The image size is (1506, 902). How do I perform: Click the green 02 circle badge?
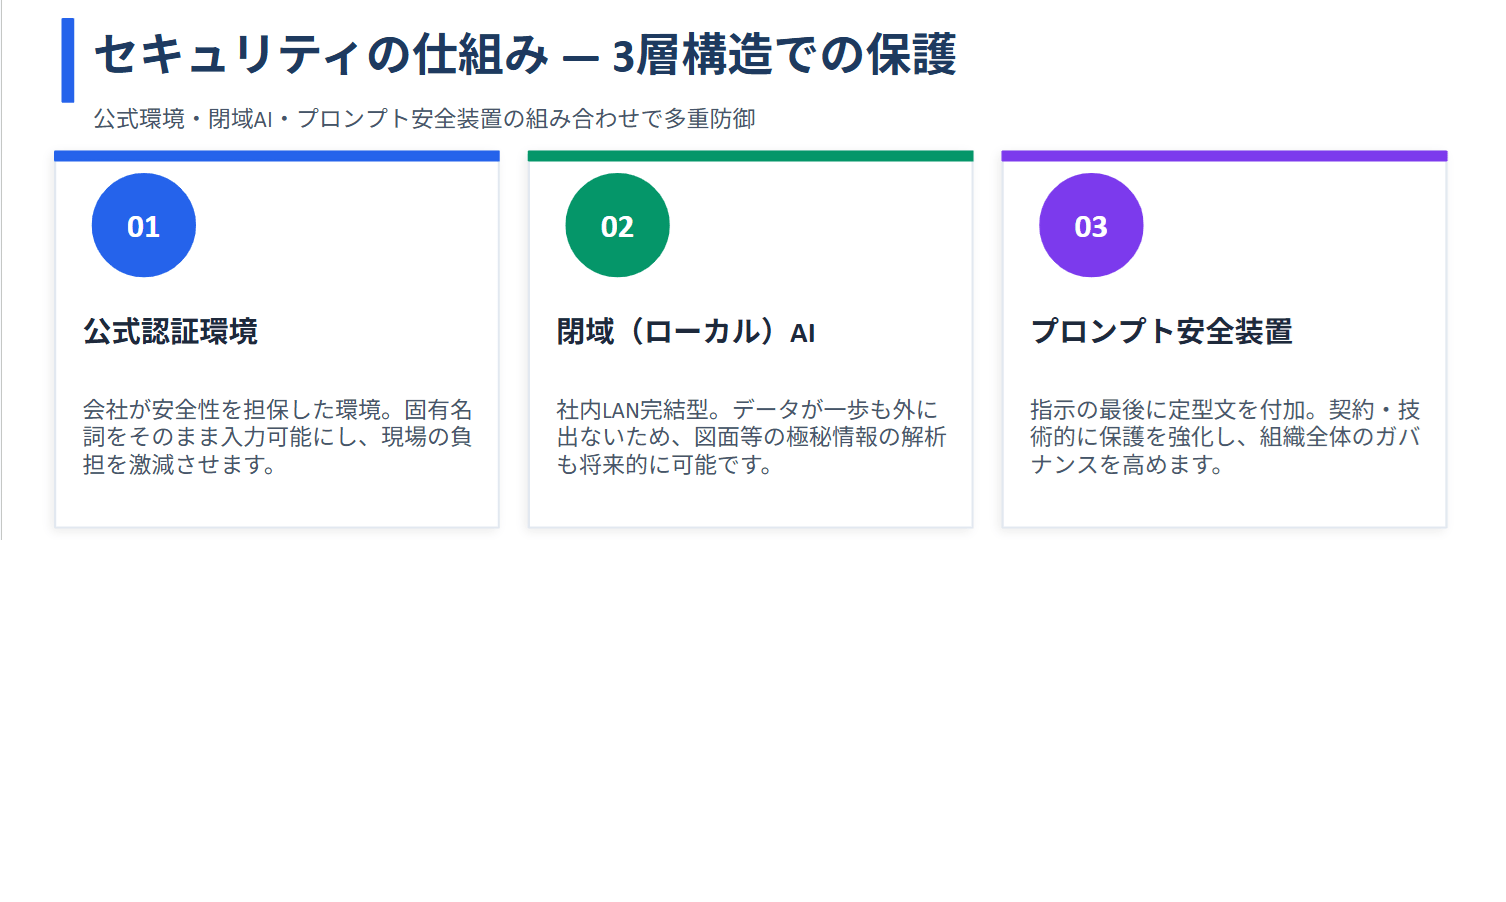click(617, 226)
